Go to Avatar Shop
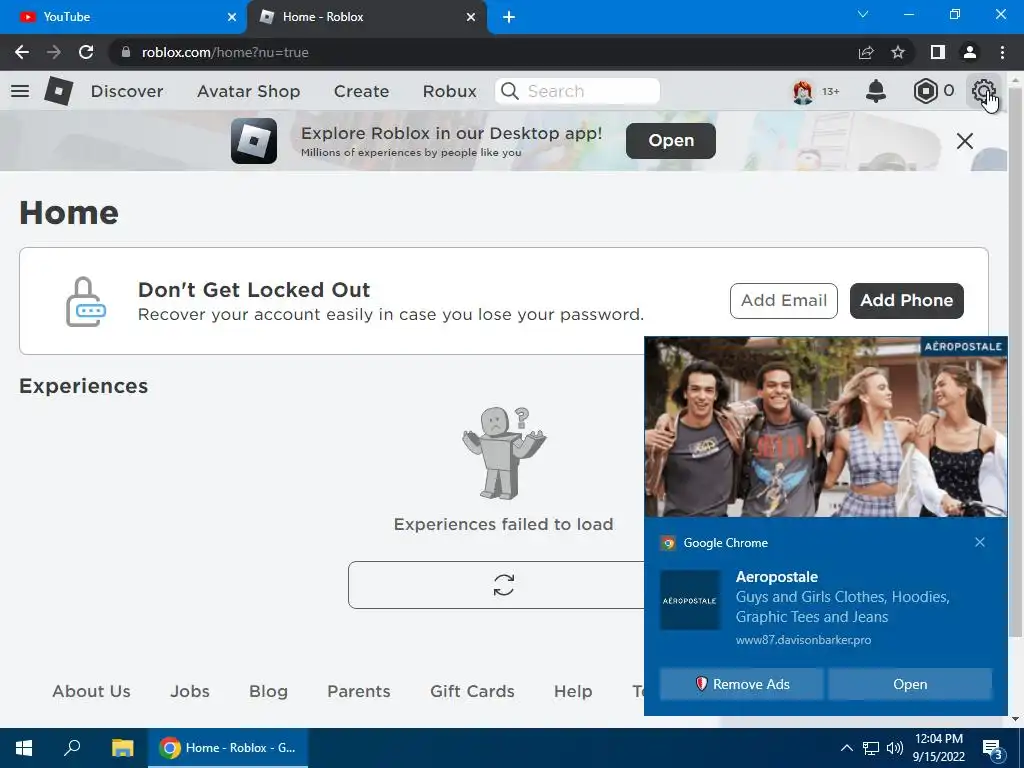Image resolution: width=1024 pixels, height=768 pixels. tap(249, 91)
